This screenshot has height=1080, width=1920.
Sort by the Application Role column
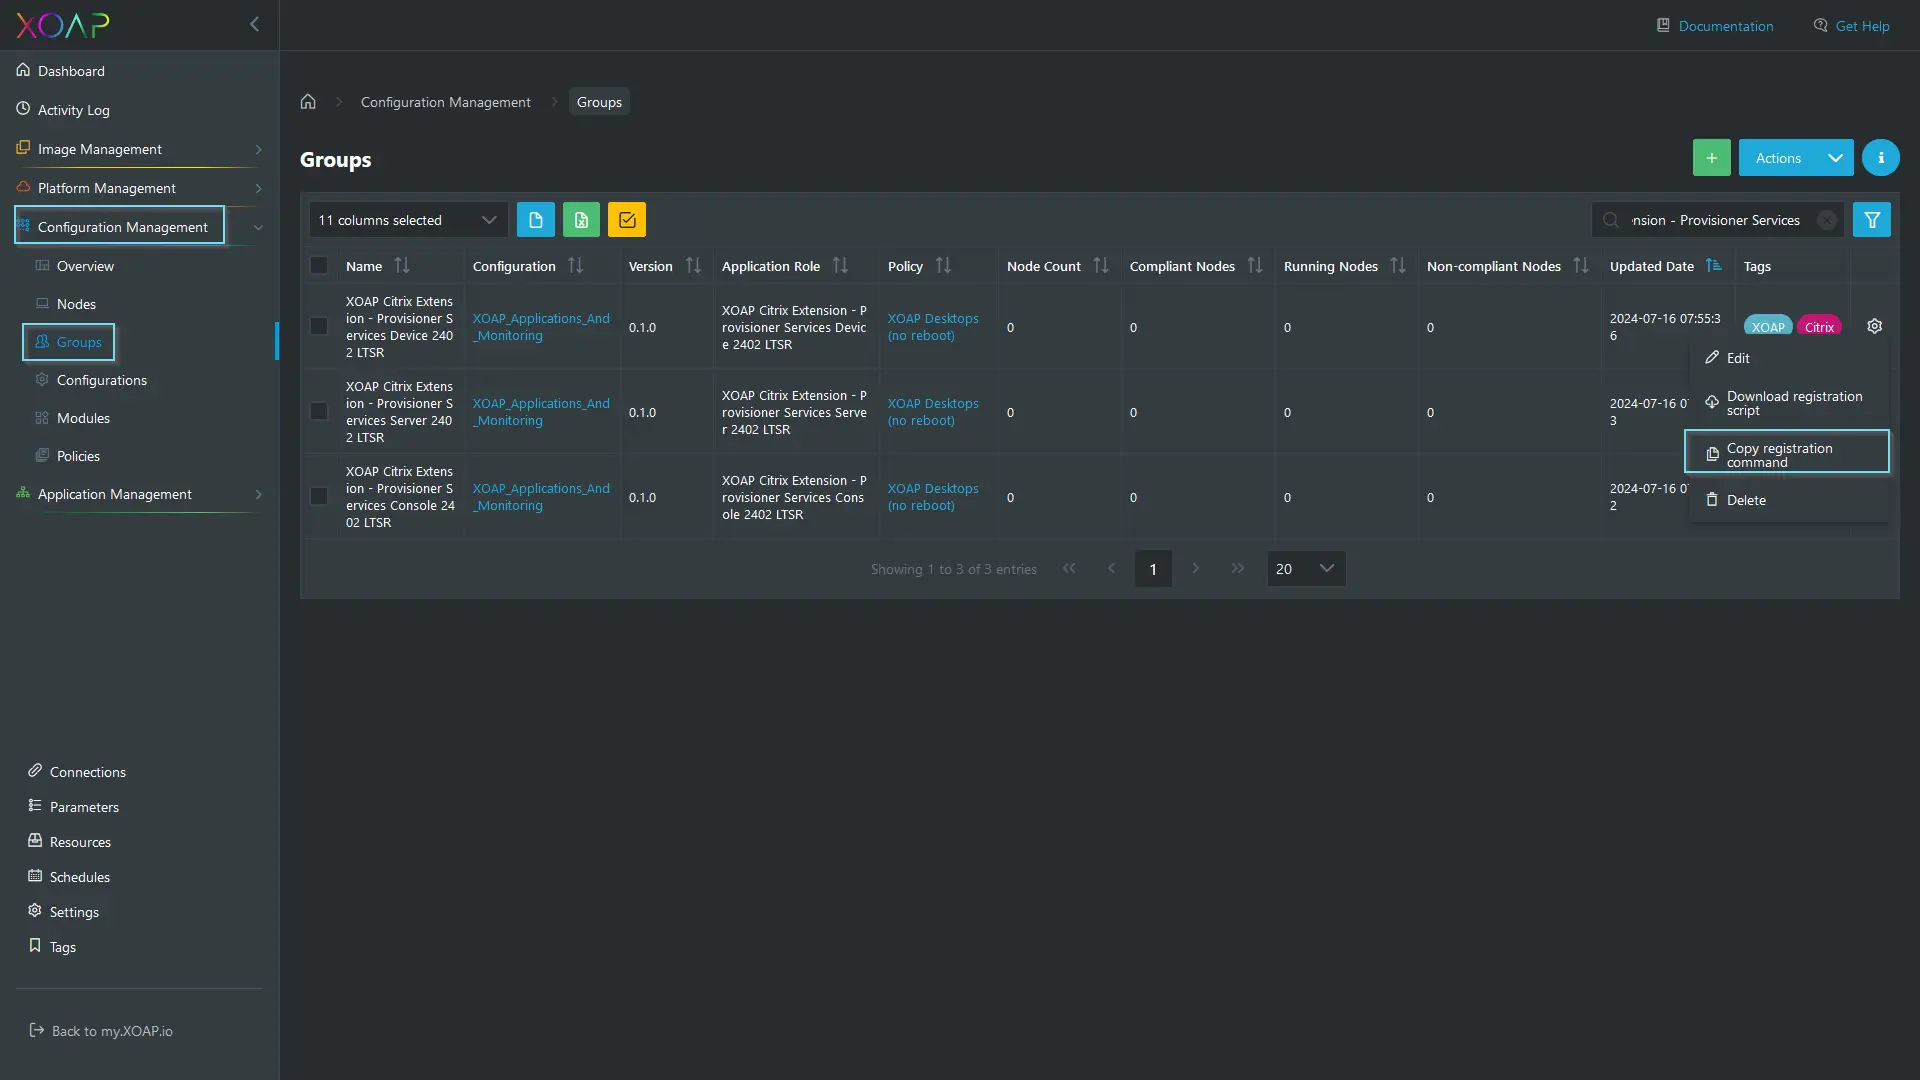(840, 266)
